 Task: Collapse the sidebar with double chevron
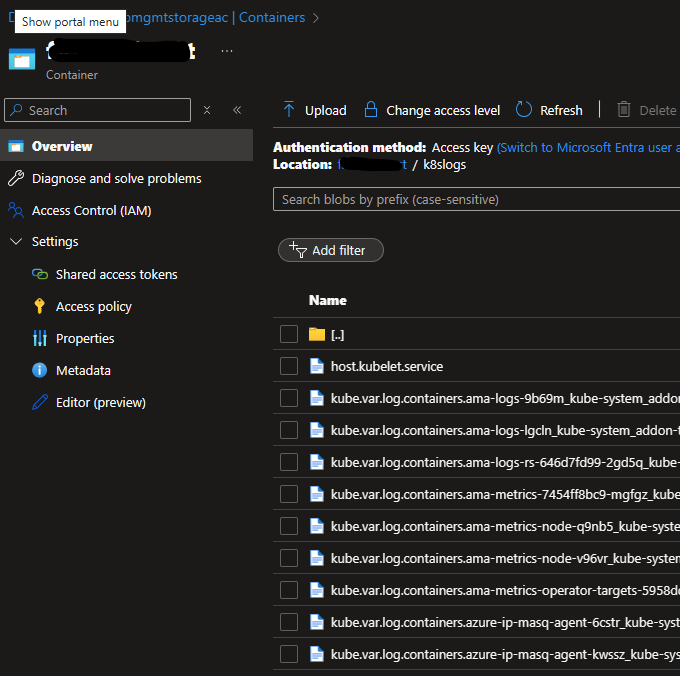pyautogui.click(x=237, y=110)
